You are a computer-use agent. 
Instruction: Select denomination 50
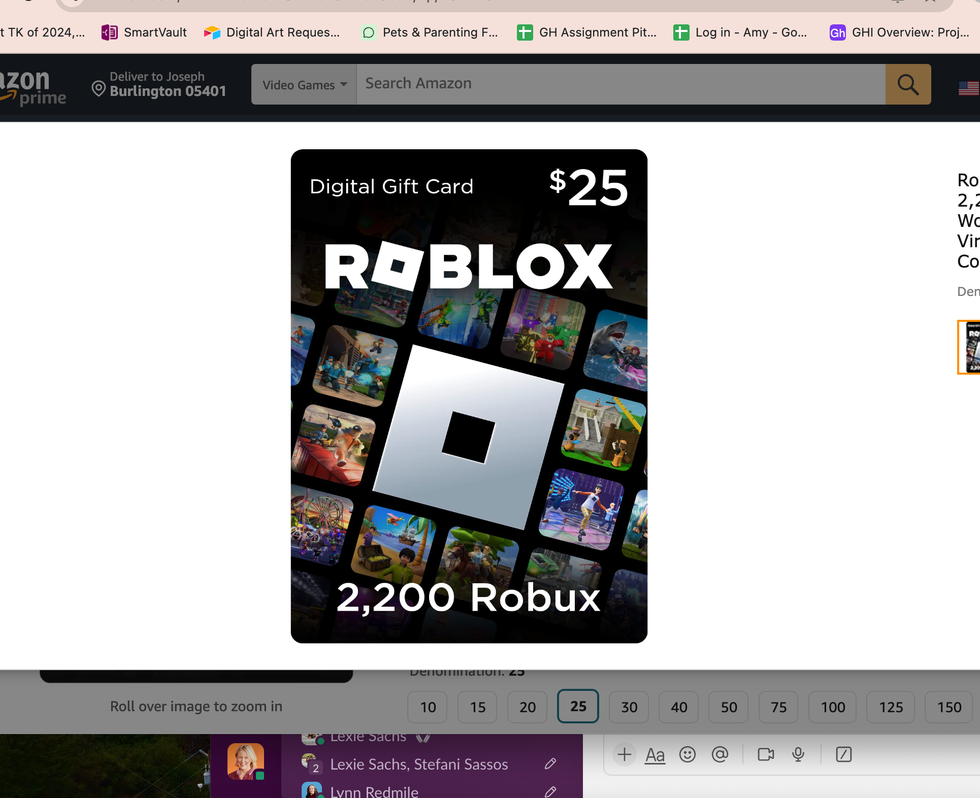(729, 707)
